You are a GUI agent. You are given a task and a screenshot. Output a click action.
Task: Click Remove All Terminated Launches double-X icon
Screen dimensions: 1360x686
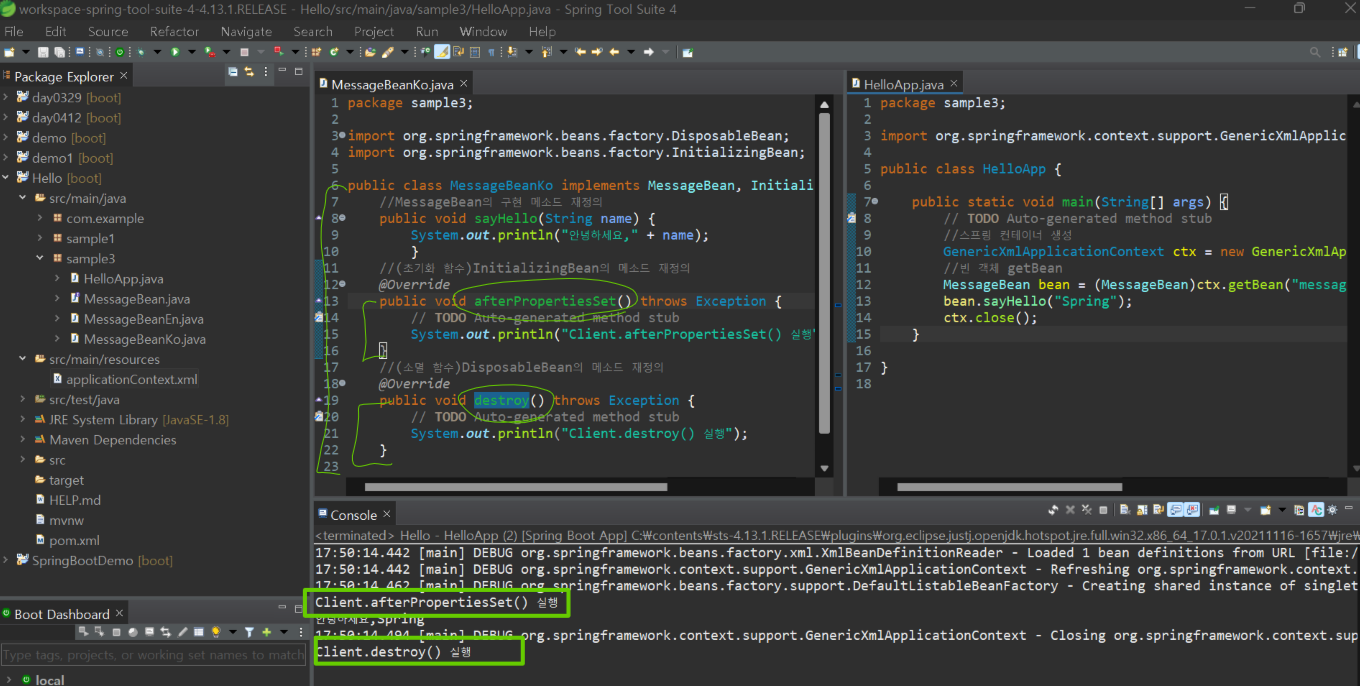pos(1087,510)
